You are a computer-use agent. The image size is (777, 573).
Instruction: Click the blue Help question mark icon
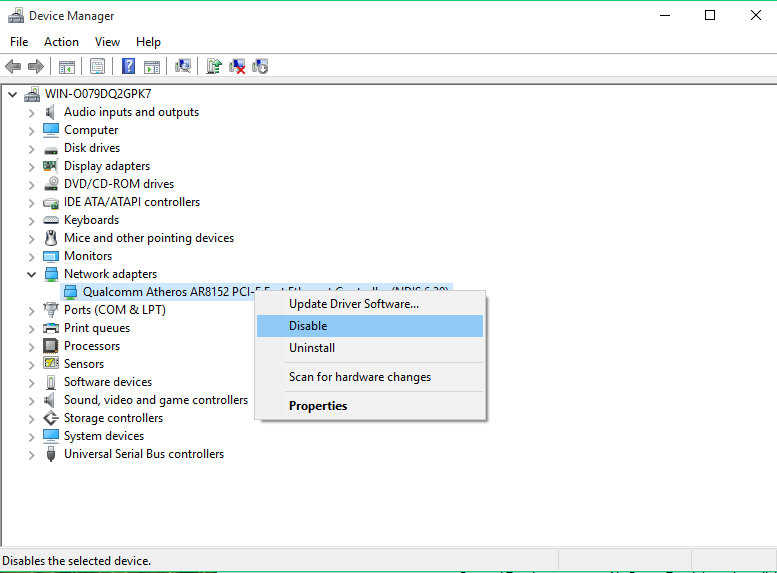[128, 66]
